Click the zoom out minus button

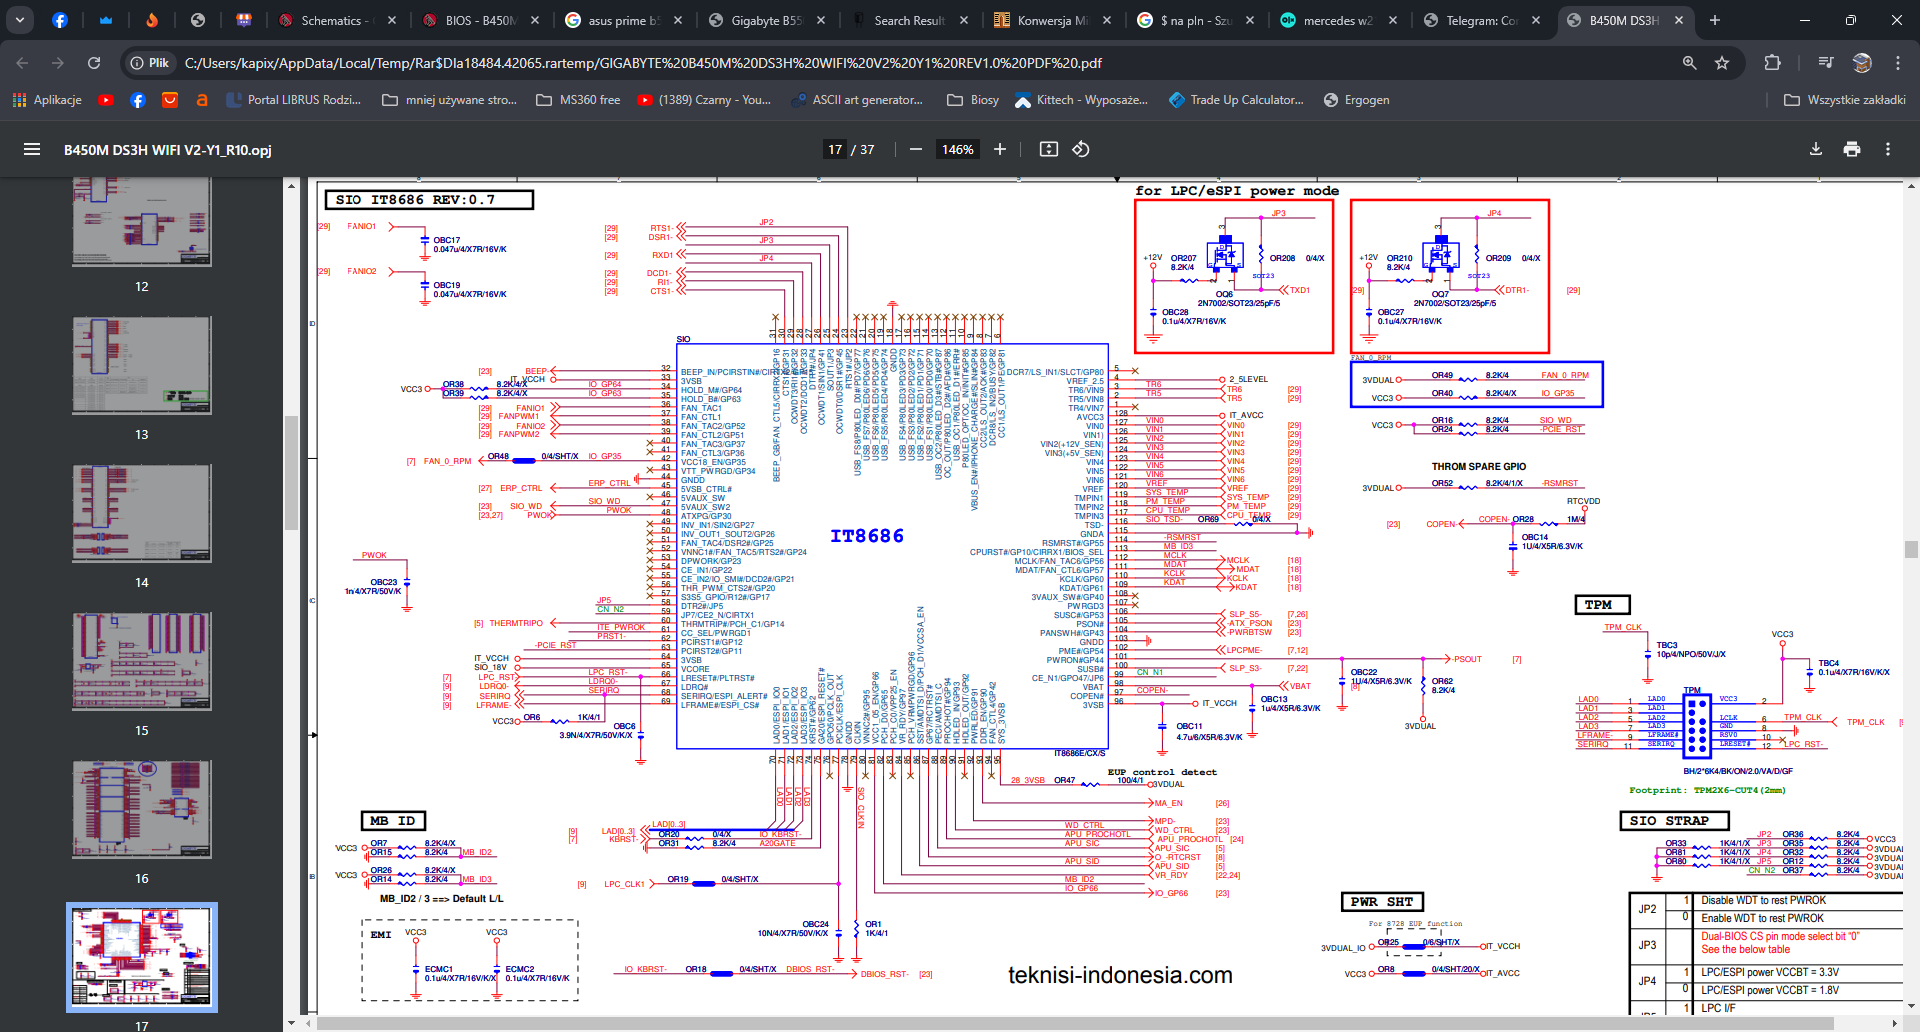tap(915, 149)
